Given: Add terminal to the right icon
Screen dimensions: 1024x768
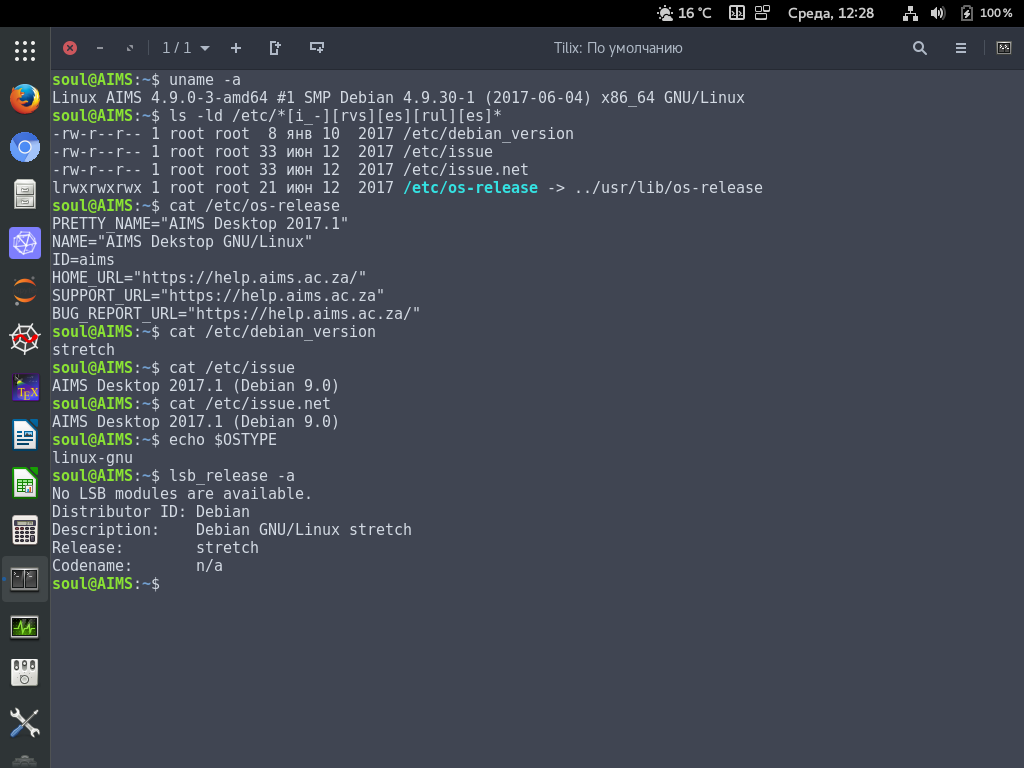Looking at the screenshot, I should pyautogui.click(x=275, y=48).
